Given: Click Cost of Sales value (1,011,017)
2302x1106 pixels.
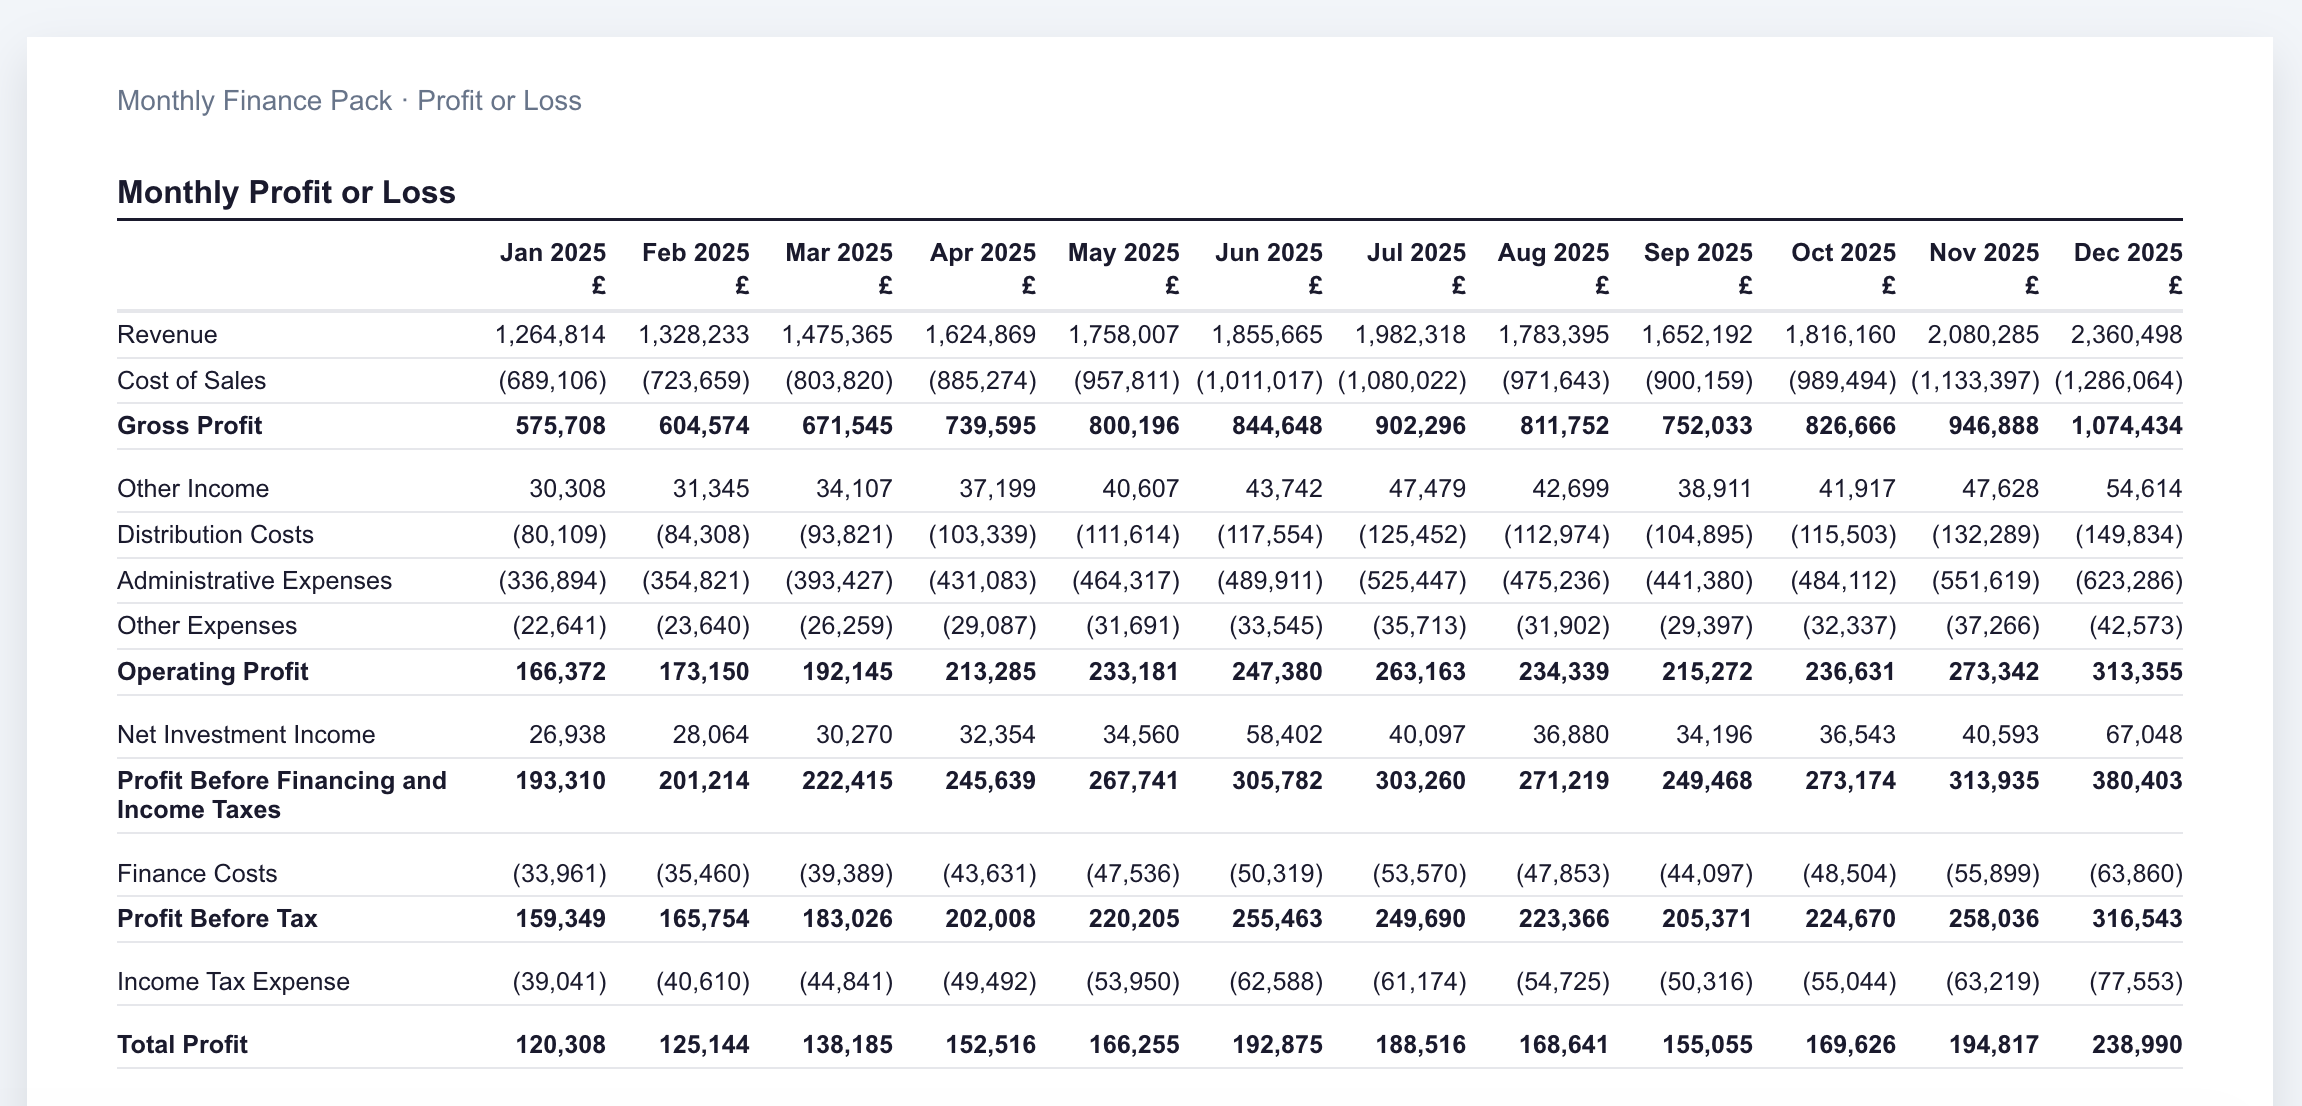Looking at the screenshot, I should (1259, 380).
